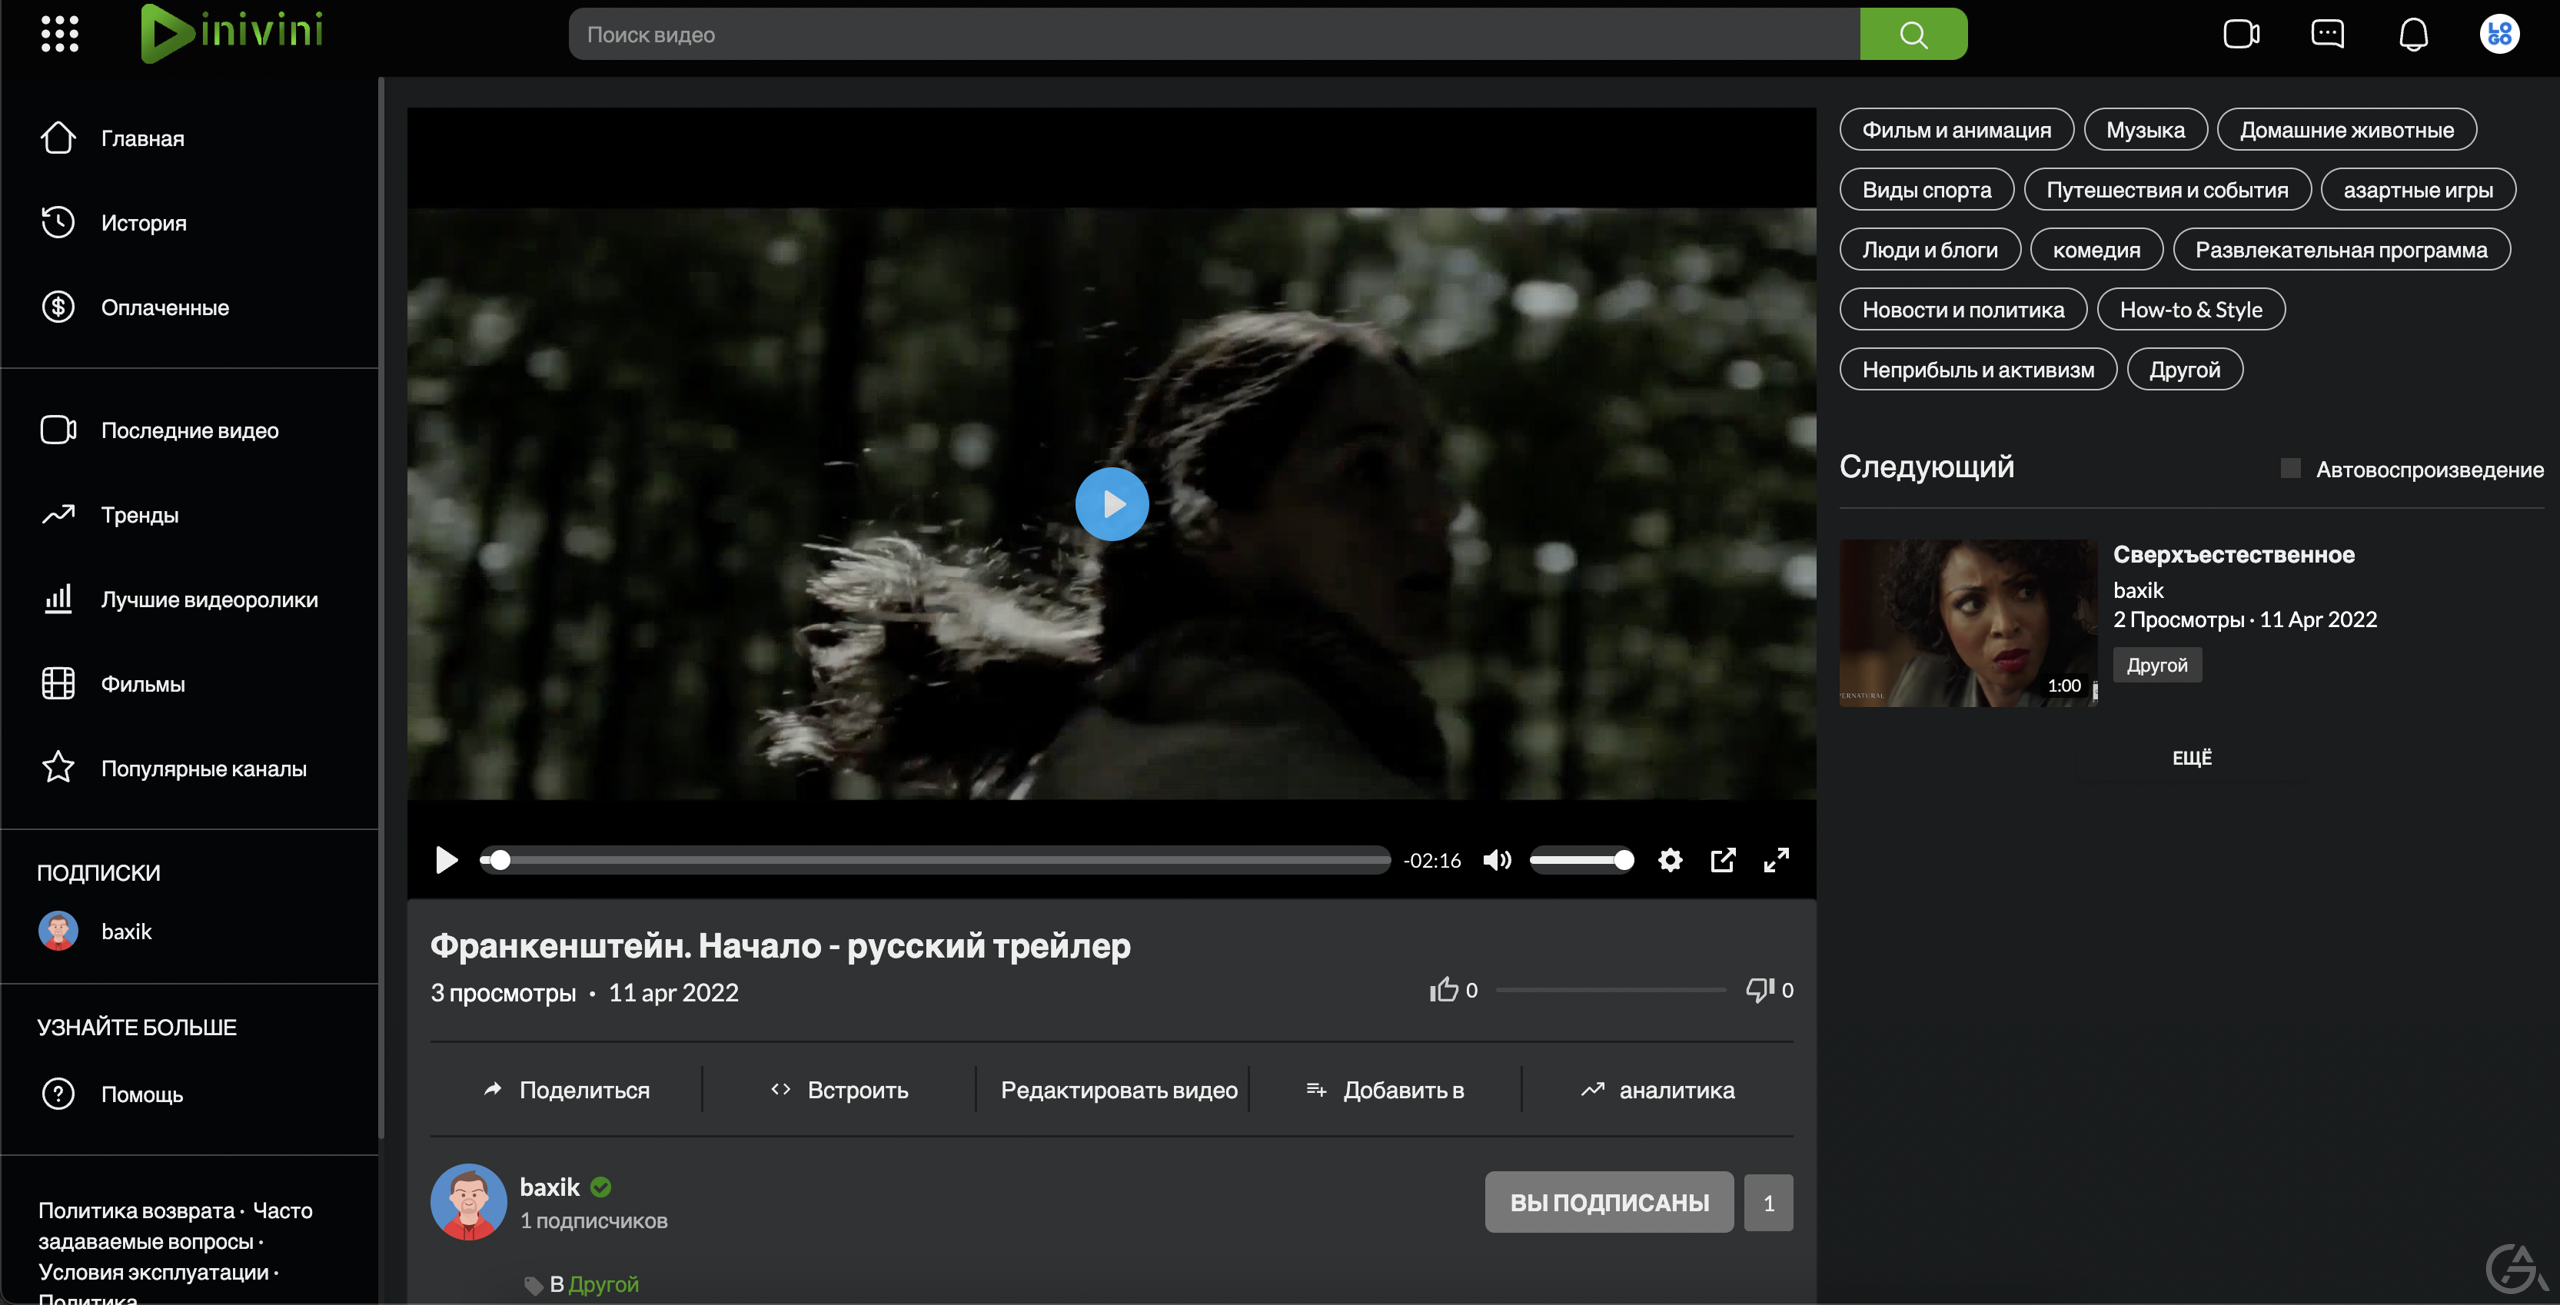The image size is (2560, 1305).
Task: Click Встроить embed button
Action: click(839, 1090)
